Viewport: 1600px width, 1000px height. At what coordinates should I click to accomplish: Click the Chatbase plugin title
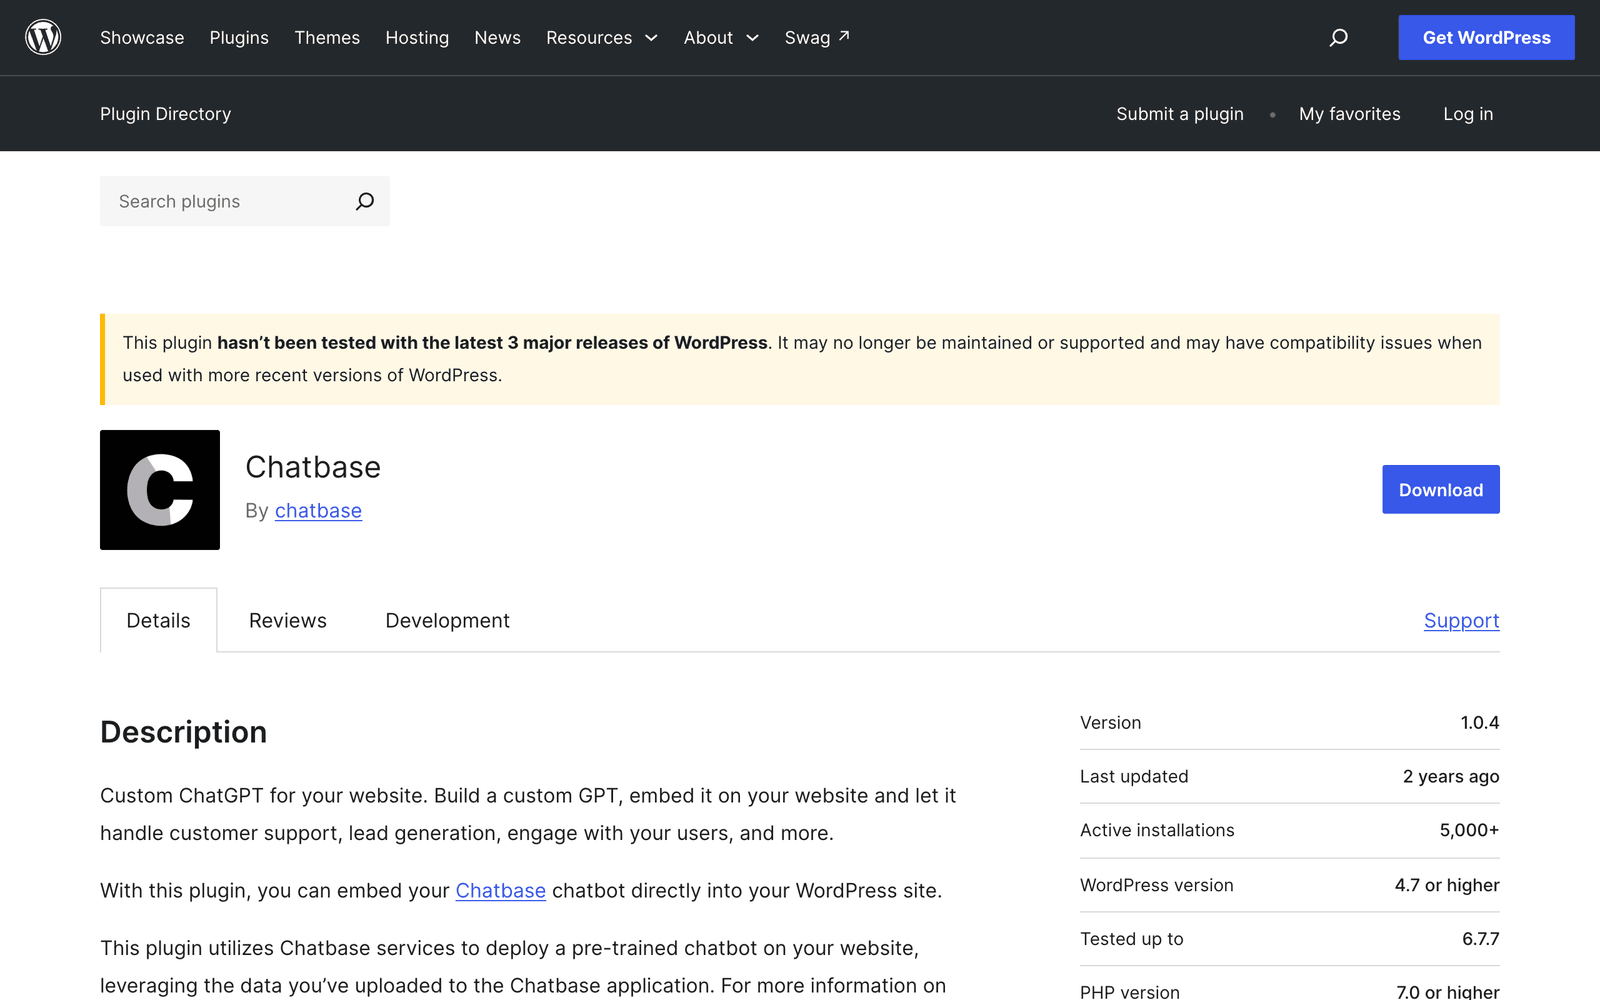pyautogui.click(x=313, y=467)
